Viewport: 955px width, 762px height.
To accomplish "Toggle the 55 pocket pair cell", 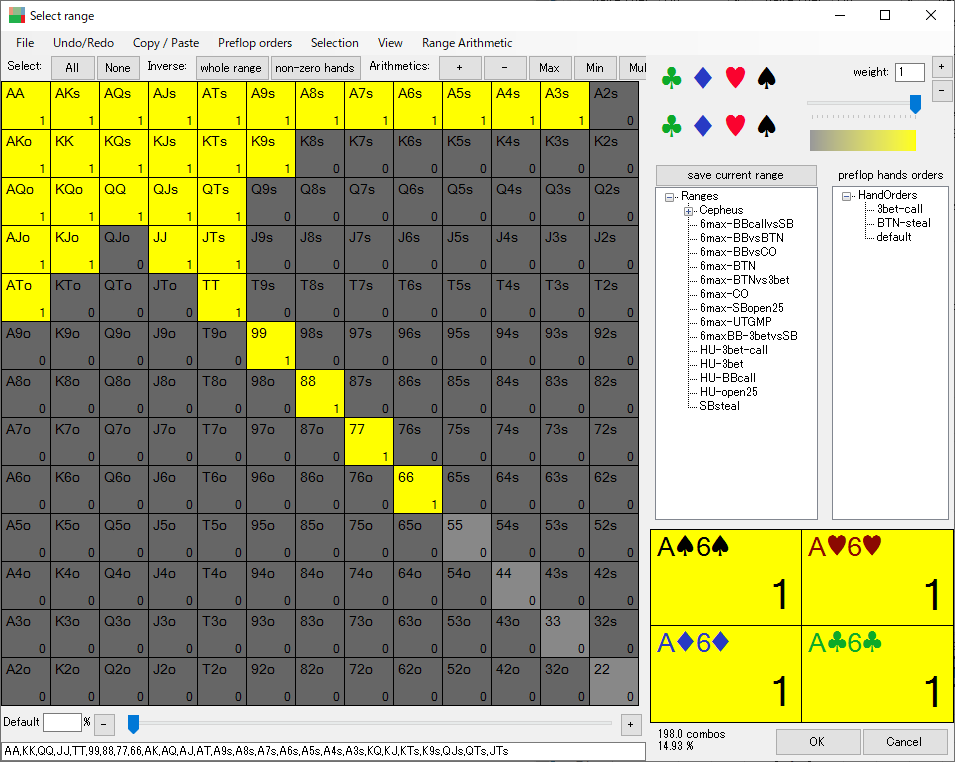I will pyautogui.click(x=467, y=537).
